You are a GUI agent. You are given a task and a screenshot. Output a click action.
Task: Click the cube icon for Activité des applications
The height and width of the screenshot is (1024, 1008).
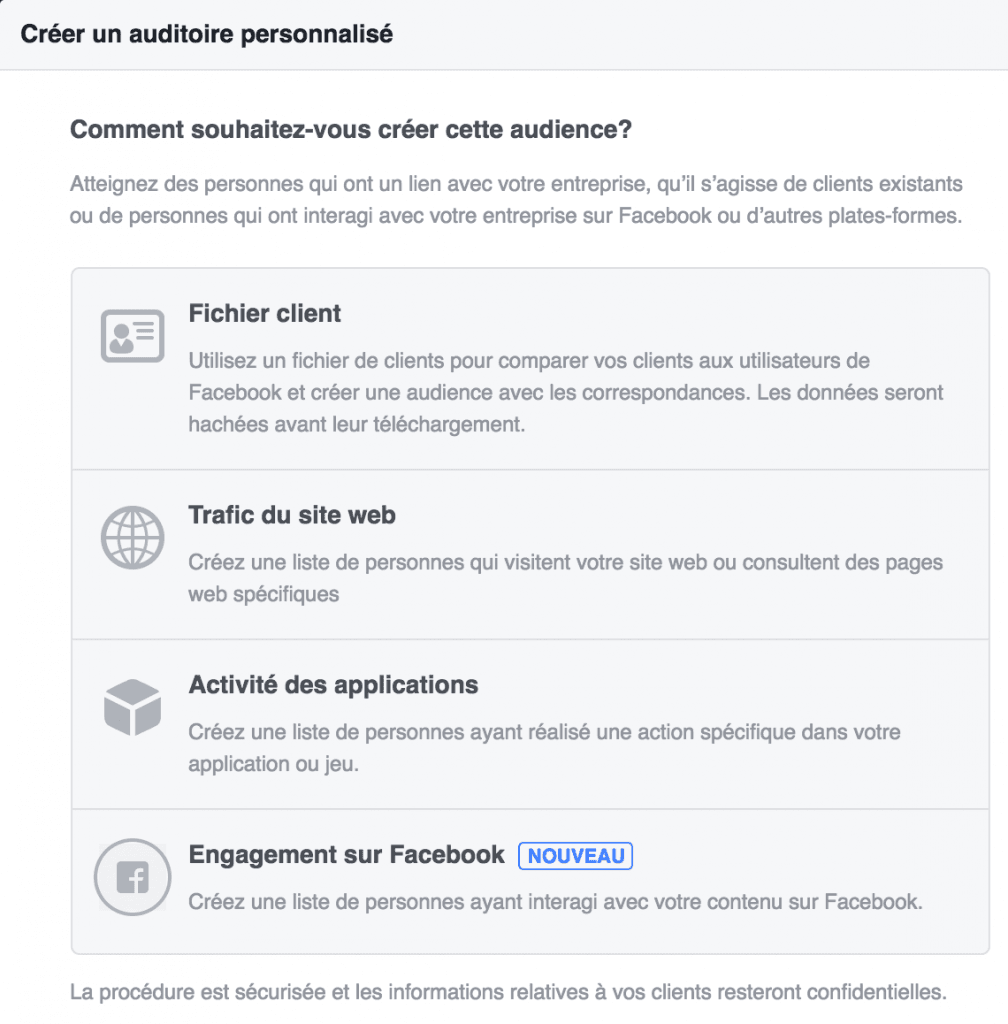click(132, 708)
